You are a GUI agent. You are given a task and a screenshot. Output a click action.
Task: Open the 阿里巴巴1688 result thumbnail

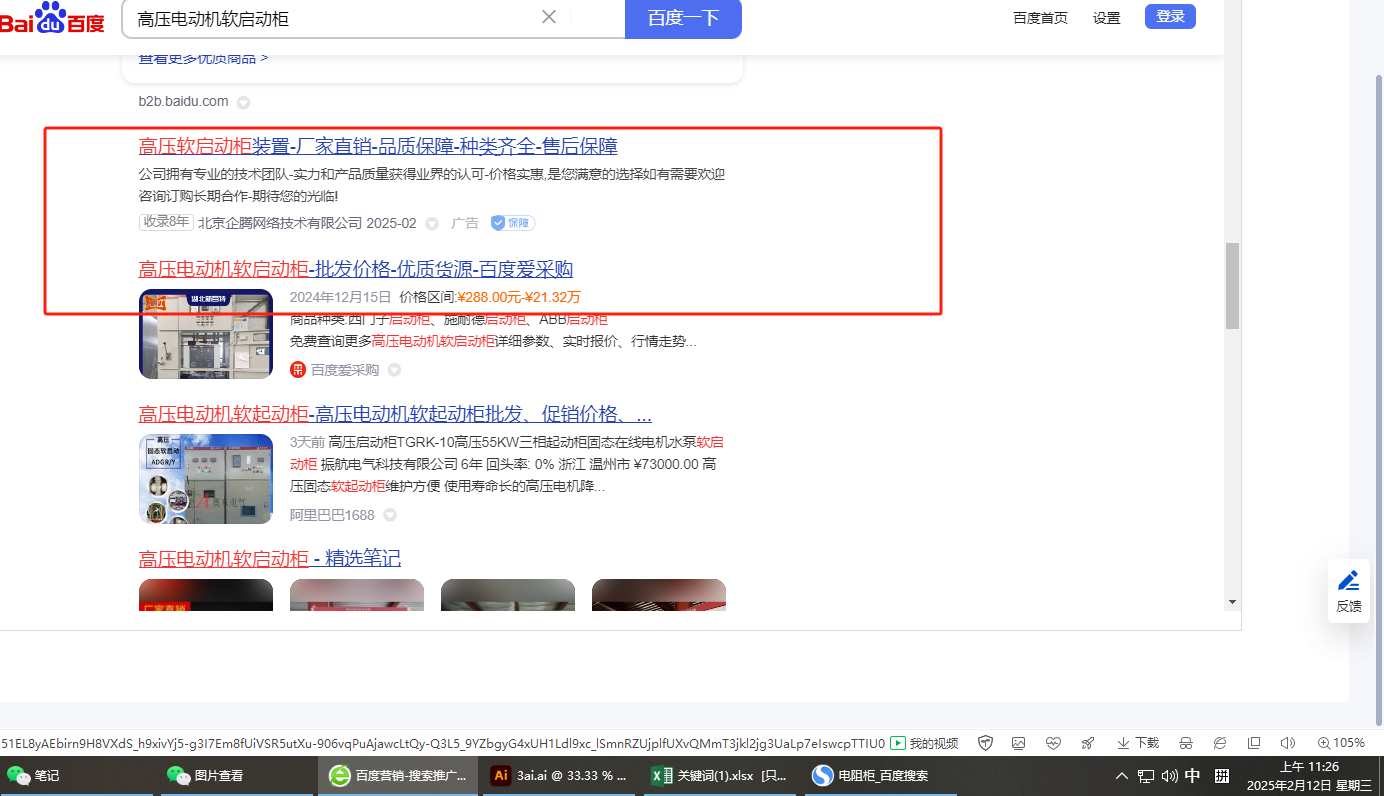[206, 479]
